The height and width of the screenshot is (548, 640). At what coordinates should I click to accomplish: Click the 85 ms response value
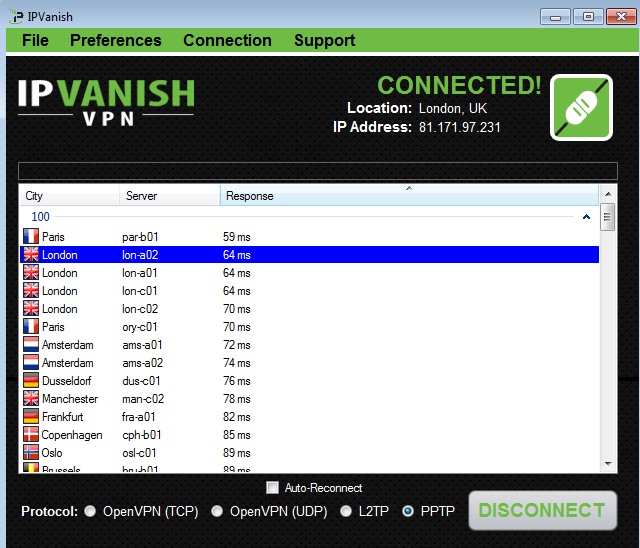coord(237,434)
